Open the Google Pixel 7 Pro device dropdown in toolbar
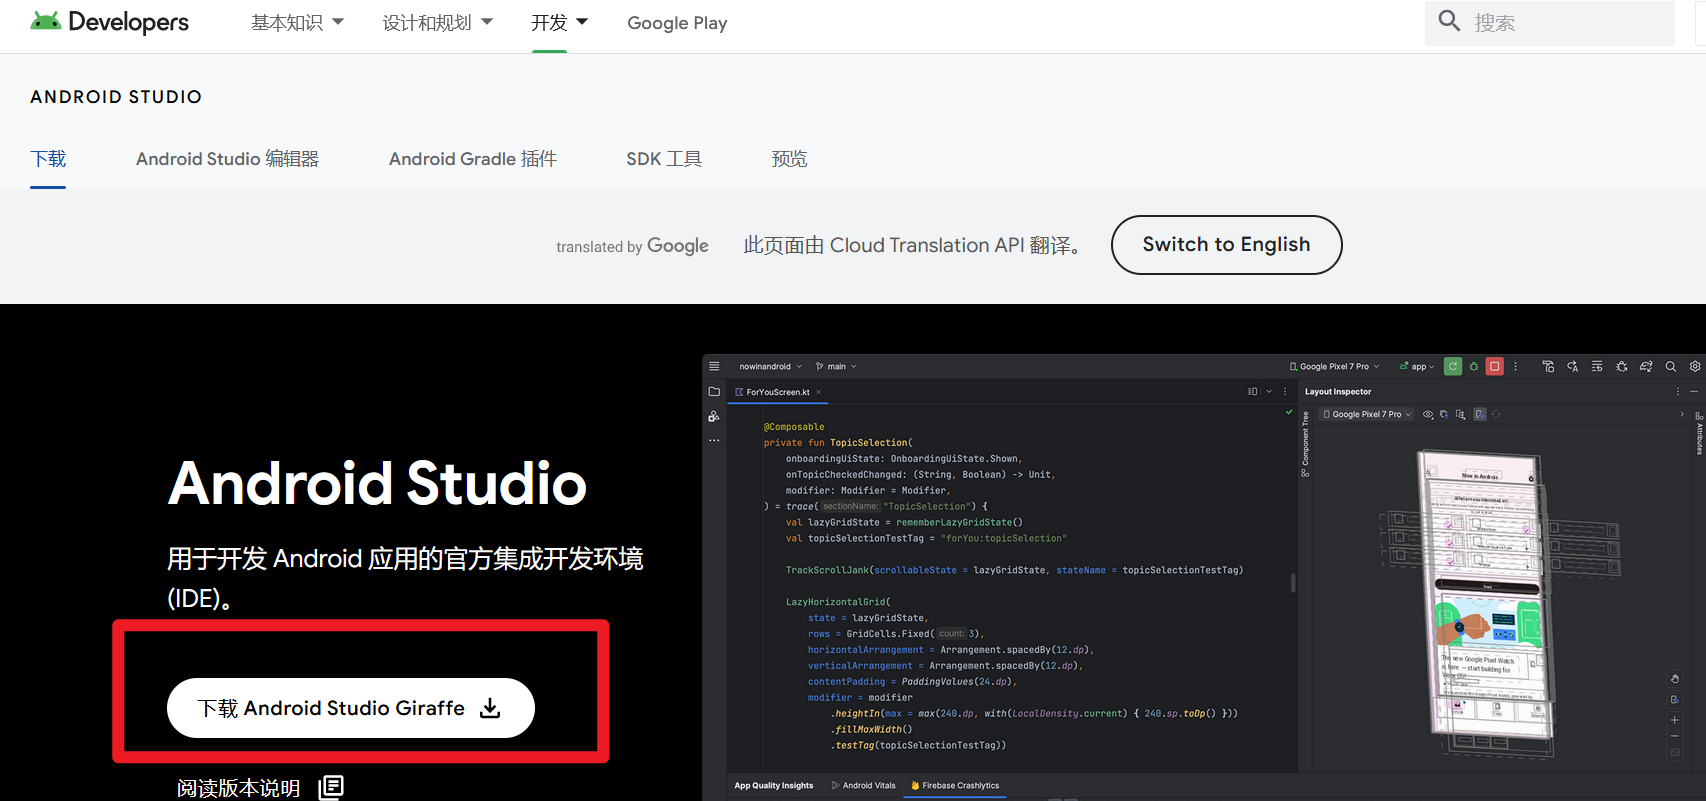 point(1334,366)
